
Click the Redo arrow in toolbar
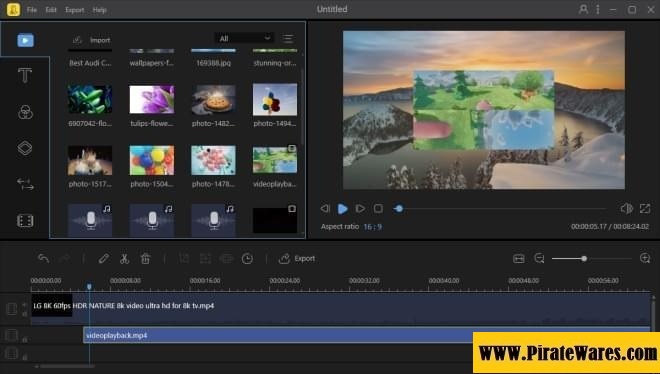tap(64, 258)
